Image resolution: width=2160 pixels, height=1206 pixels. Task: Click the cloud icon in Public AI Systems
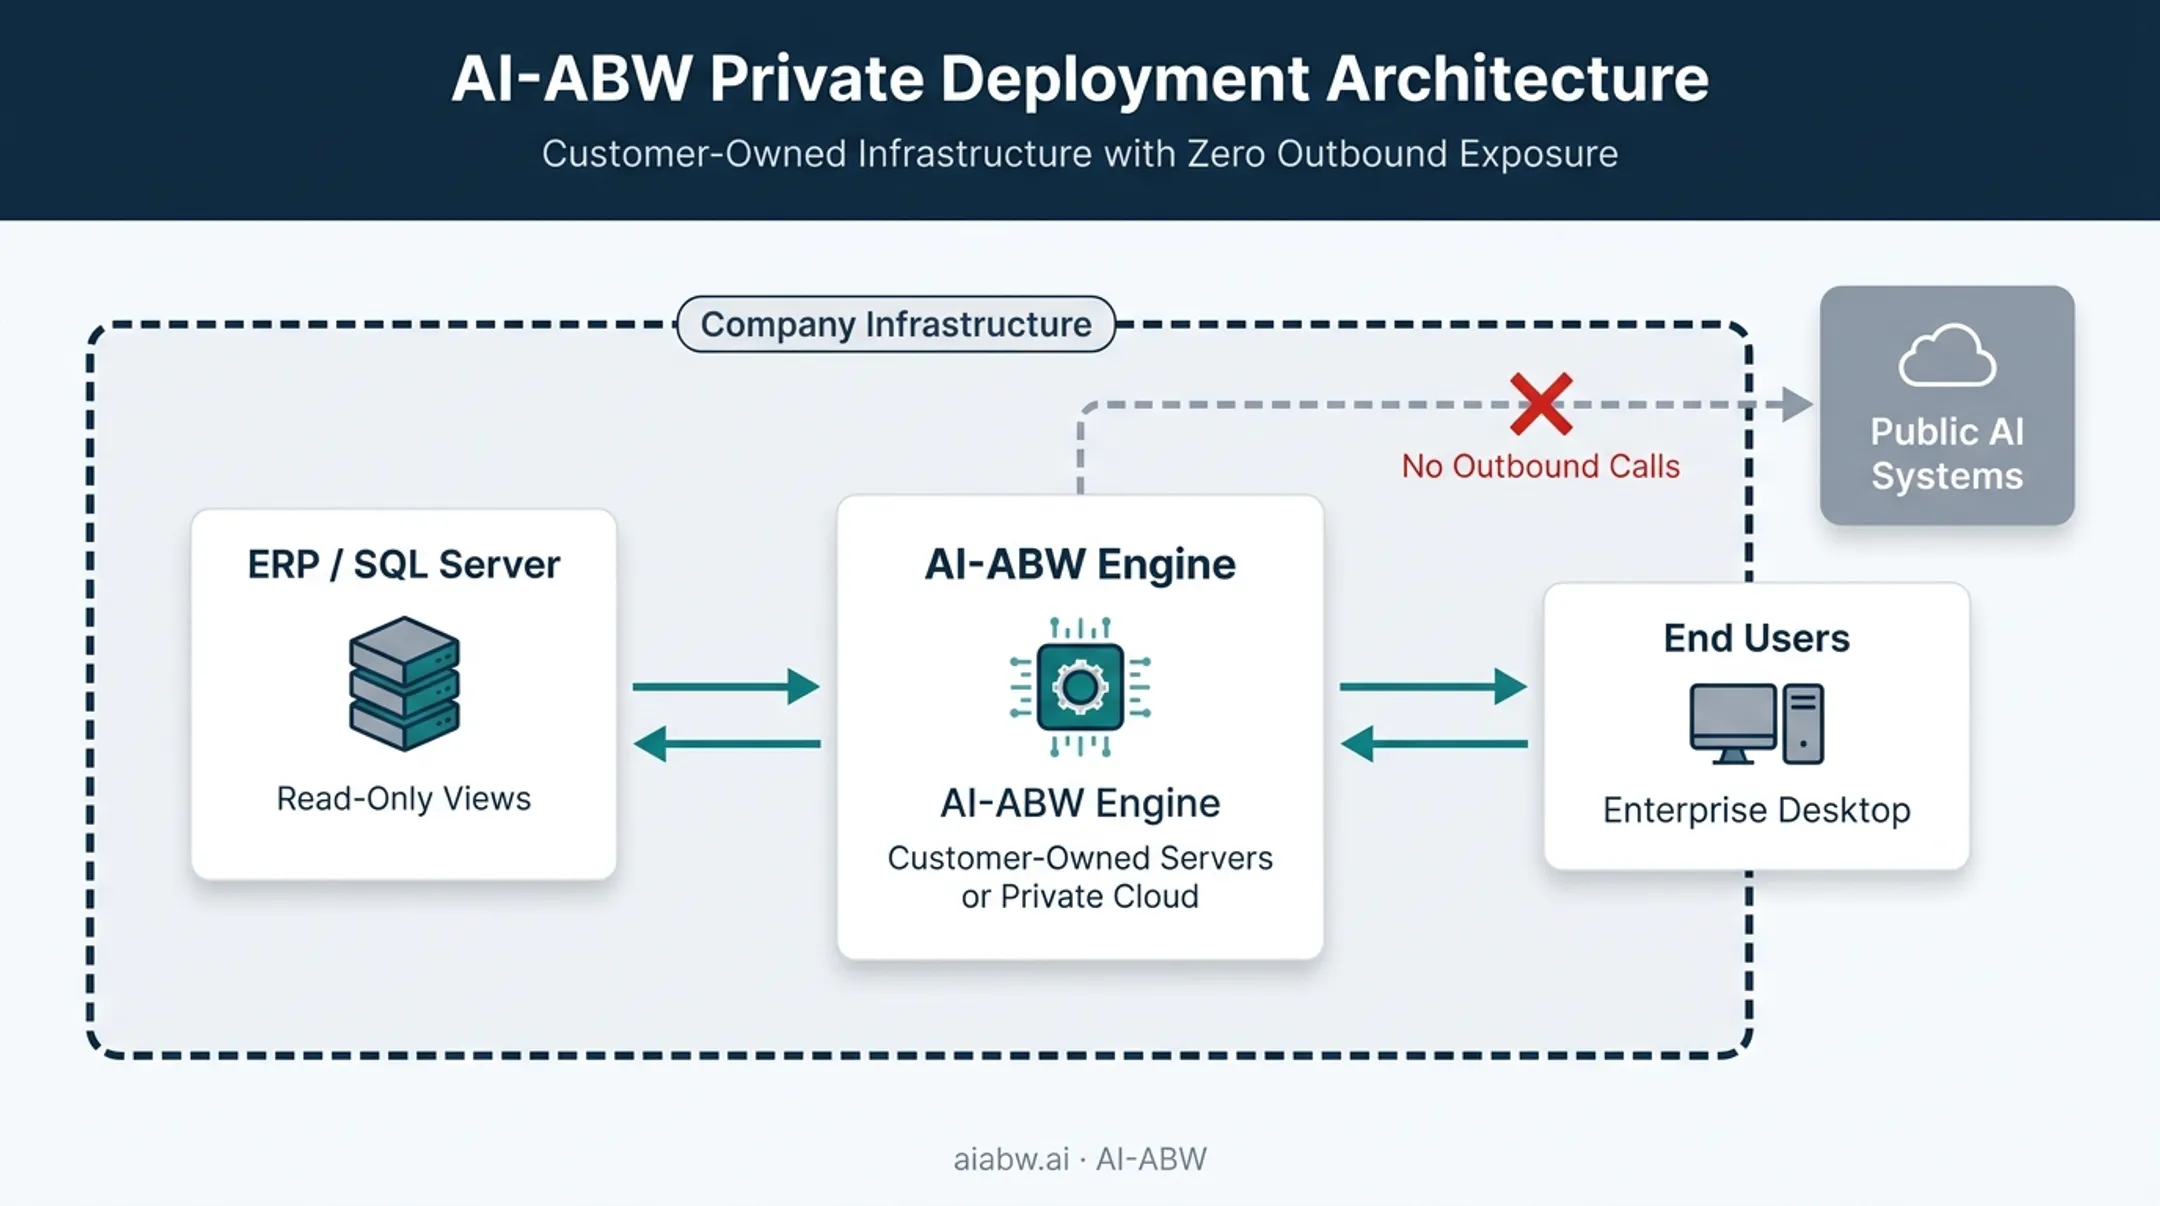[1947, 355]
